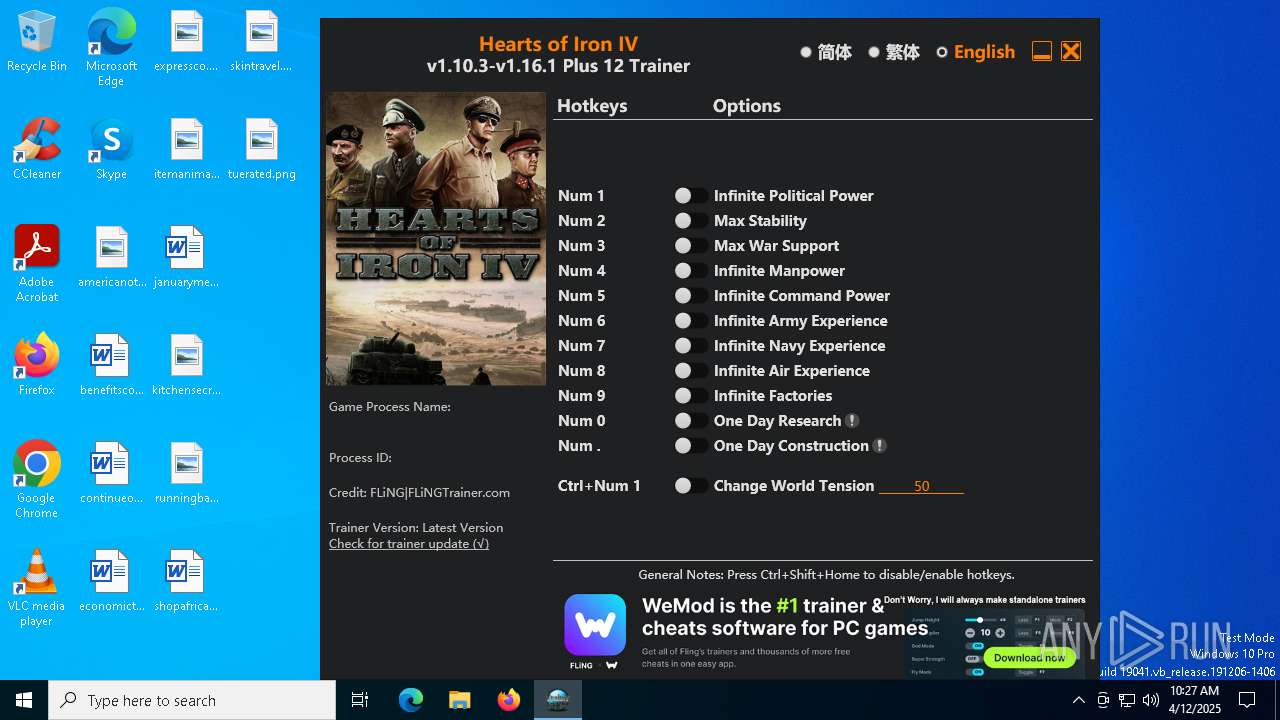Open volume control in system tray
Screen dimensions: 1280x720
pyautogui.click(x=1151, y=700)
